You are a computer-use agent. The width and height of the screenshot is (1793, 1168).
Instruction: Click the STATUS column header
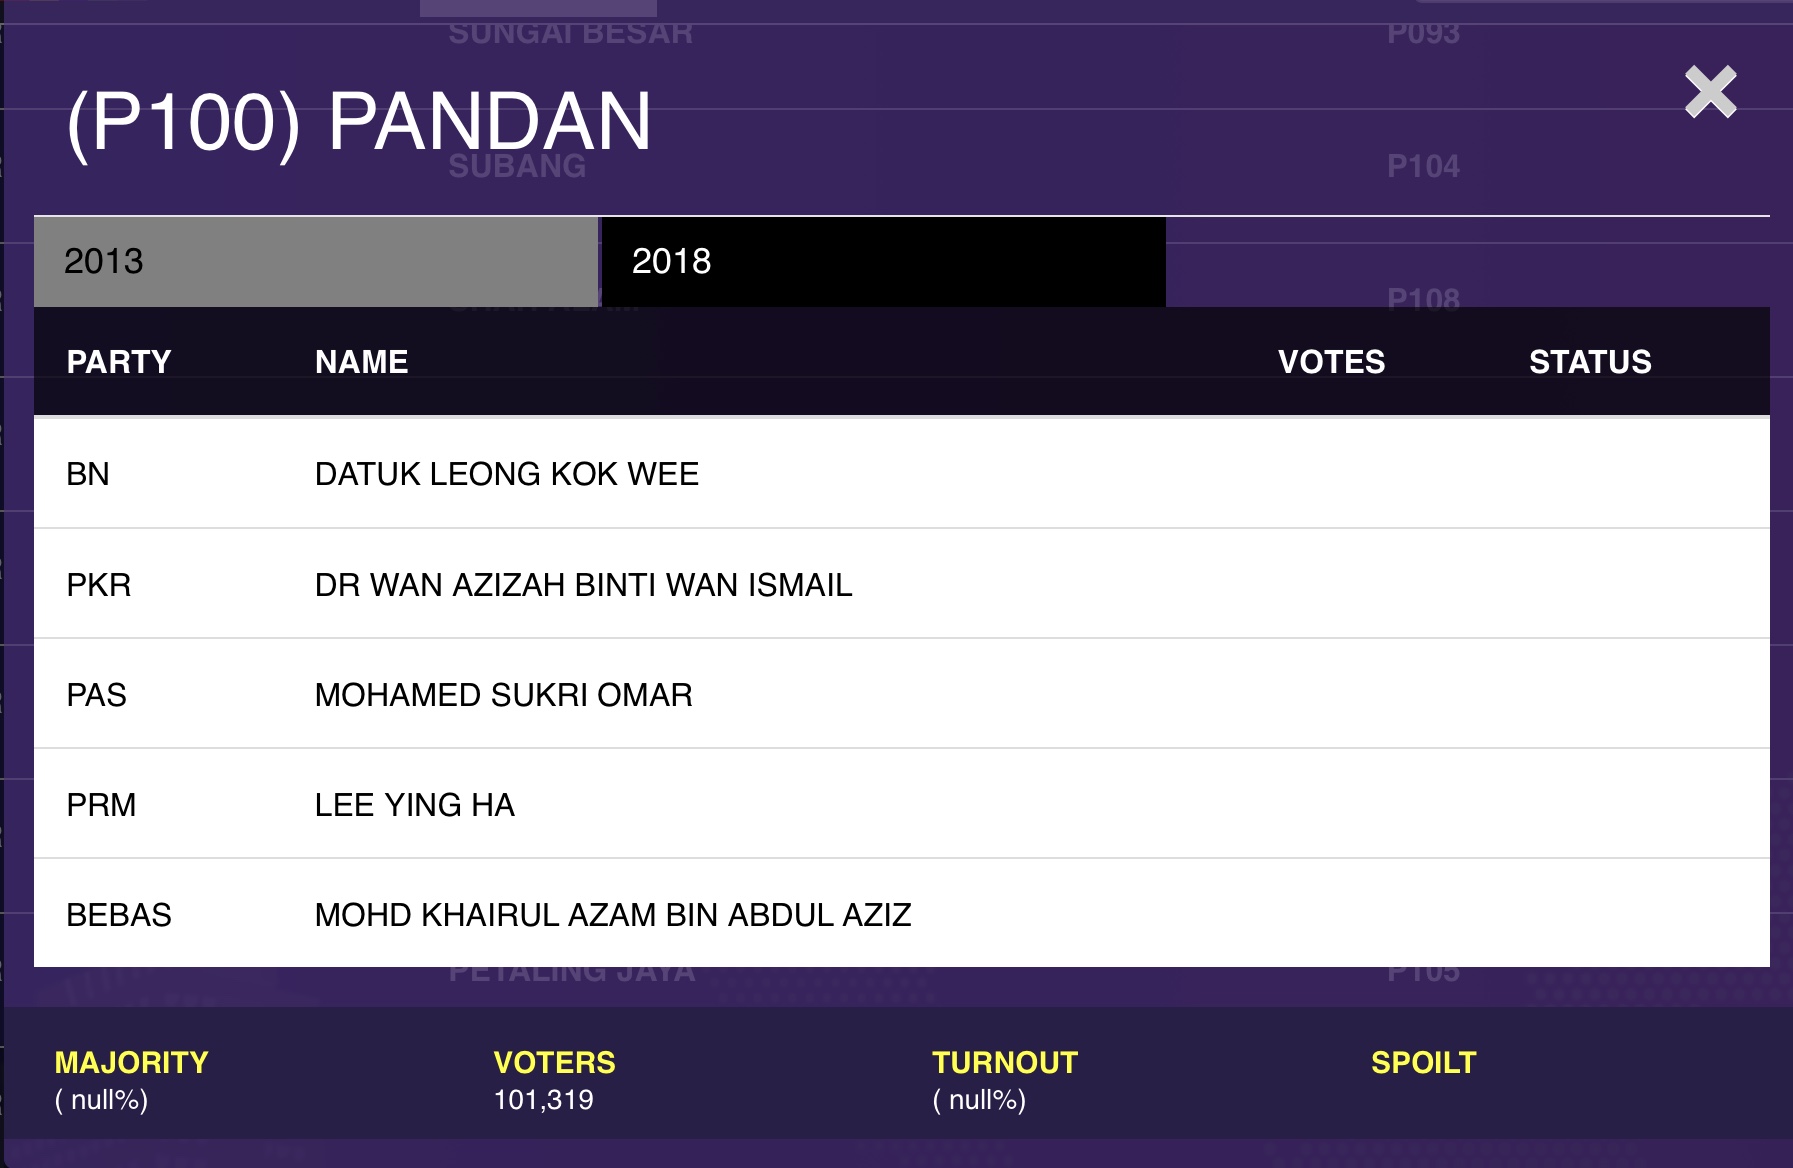click(x=1589, y=362)
